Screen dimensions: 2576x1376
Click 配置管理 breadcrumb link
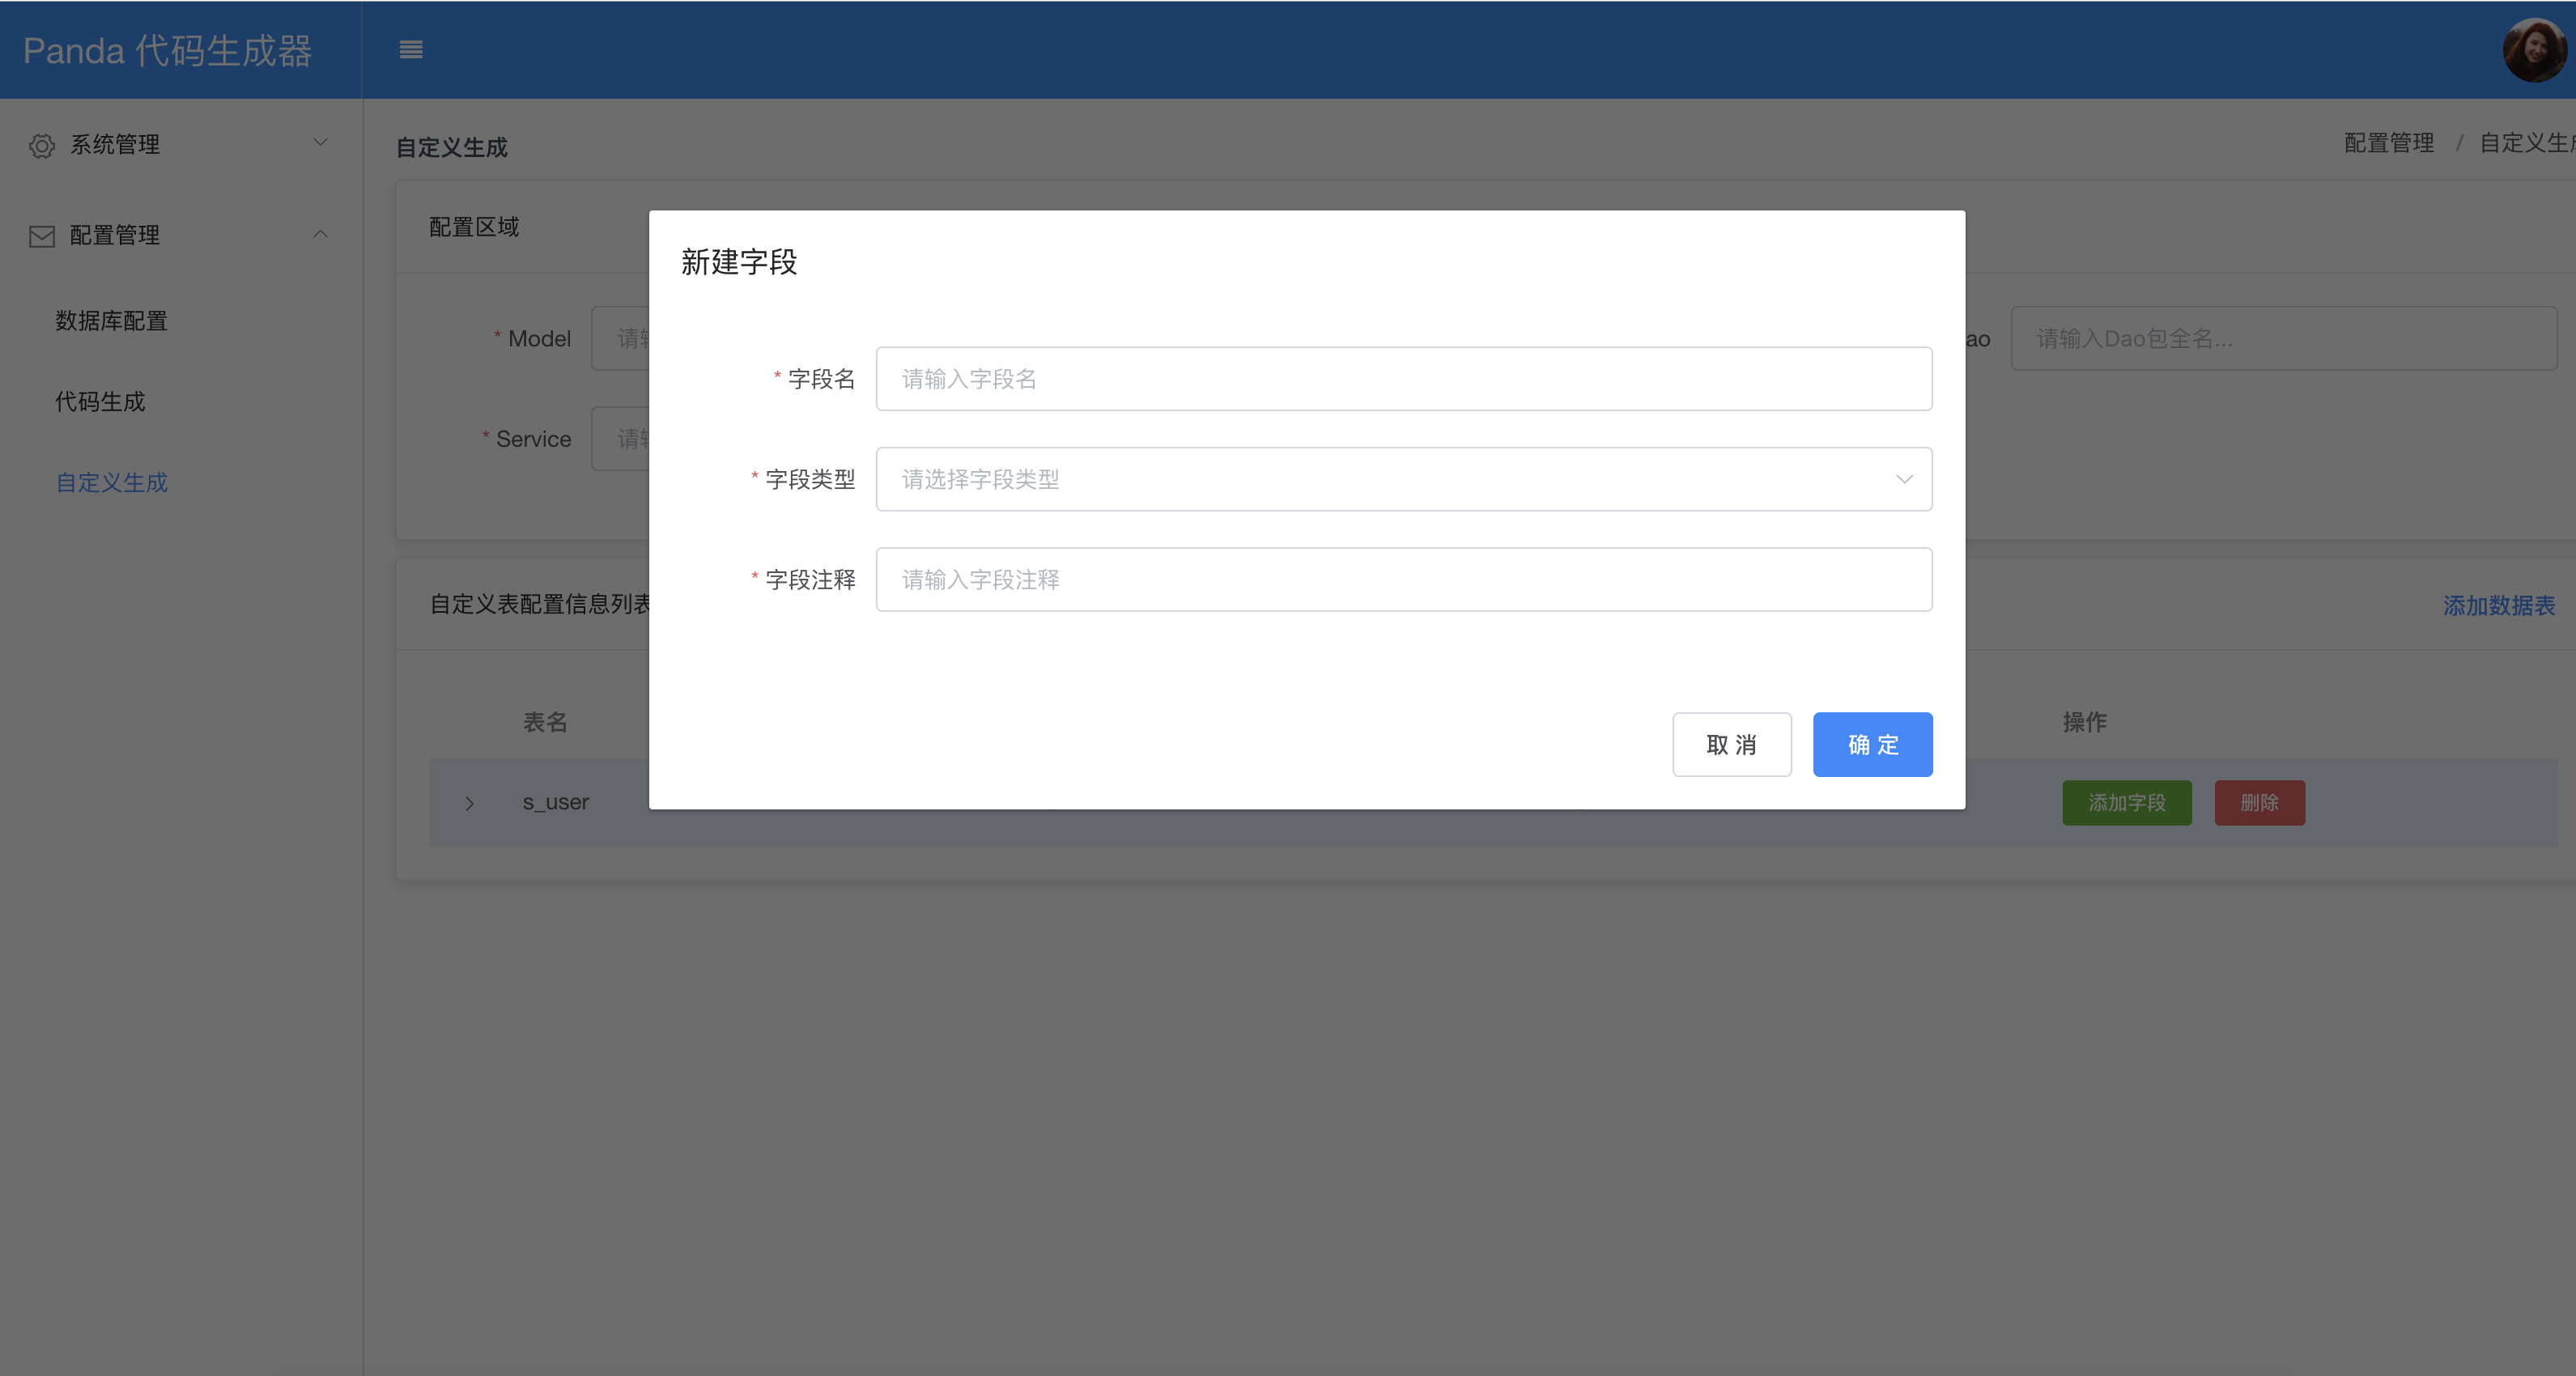[2389, 143]
